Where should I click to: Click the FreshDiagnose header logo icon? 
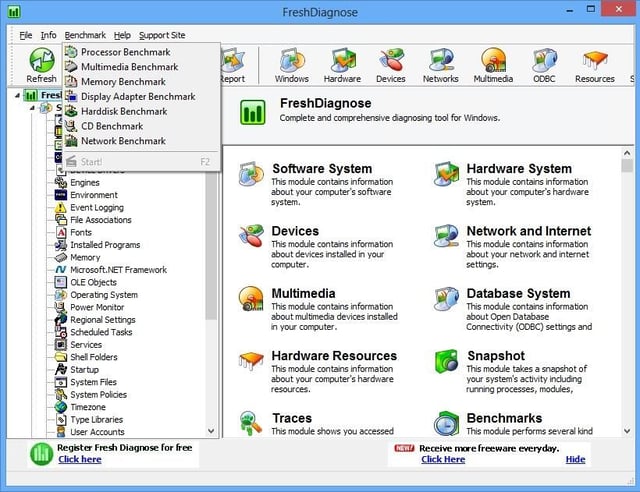pos(253,112)
